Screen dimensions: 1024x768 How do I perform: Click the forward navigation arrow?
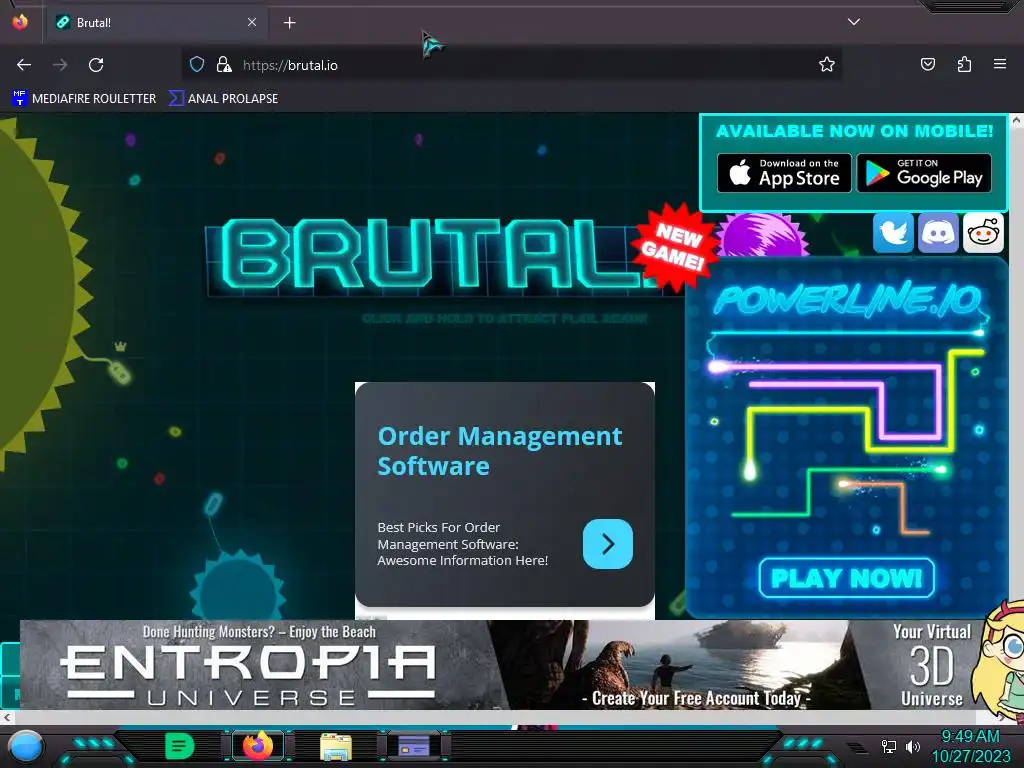60,65
